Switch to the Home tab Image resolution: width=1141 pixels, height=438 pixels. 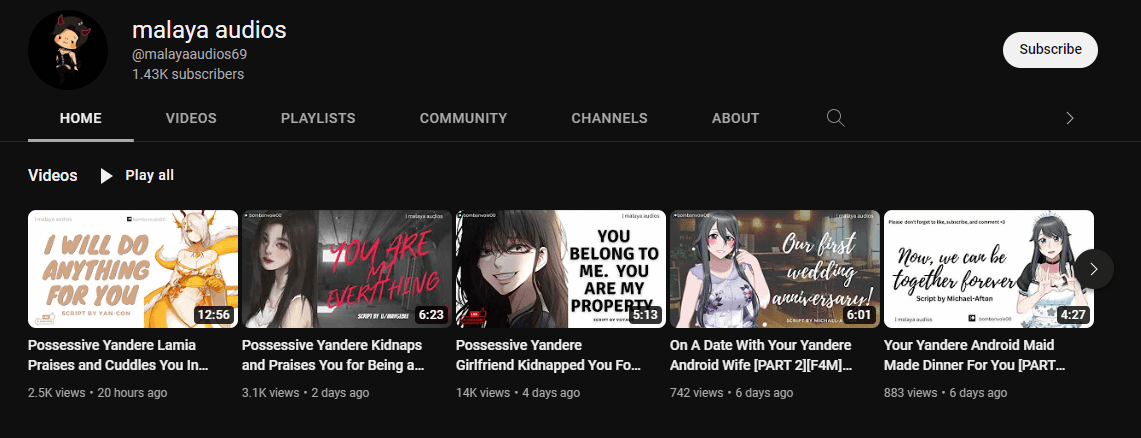(81, 118)
